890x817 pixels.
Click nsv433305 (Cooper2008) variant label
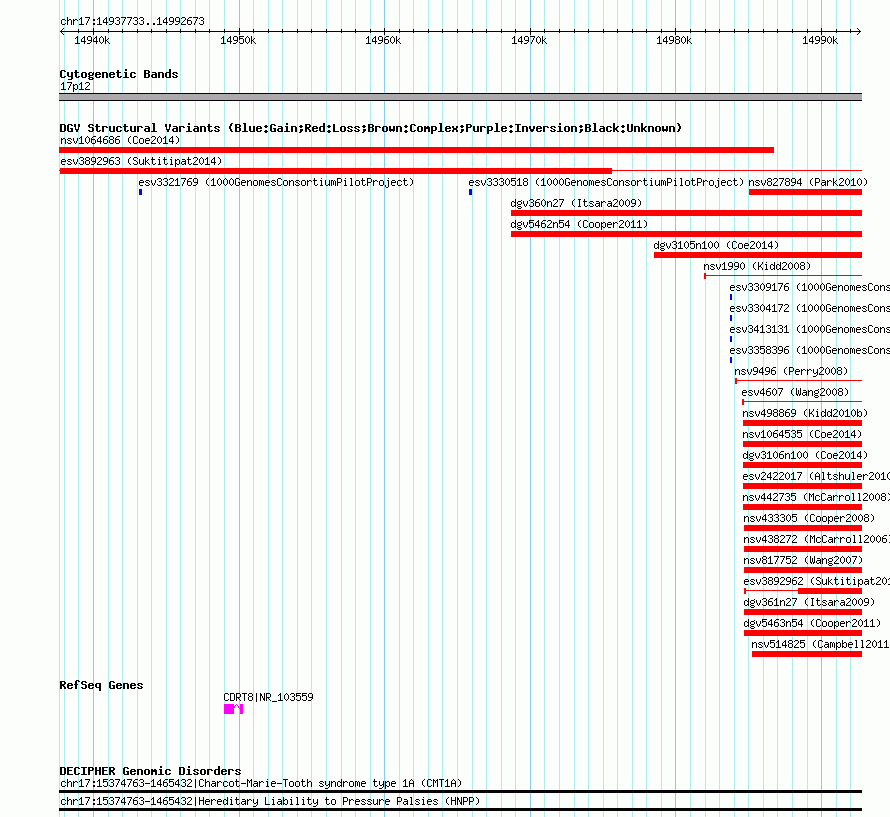(x=809, y=518)
